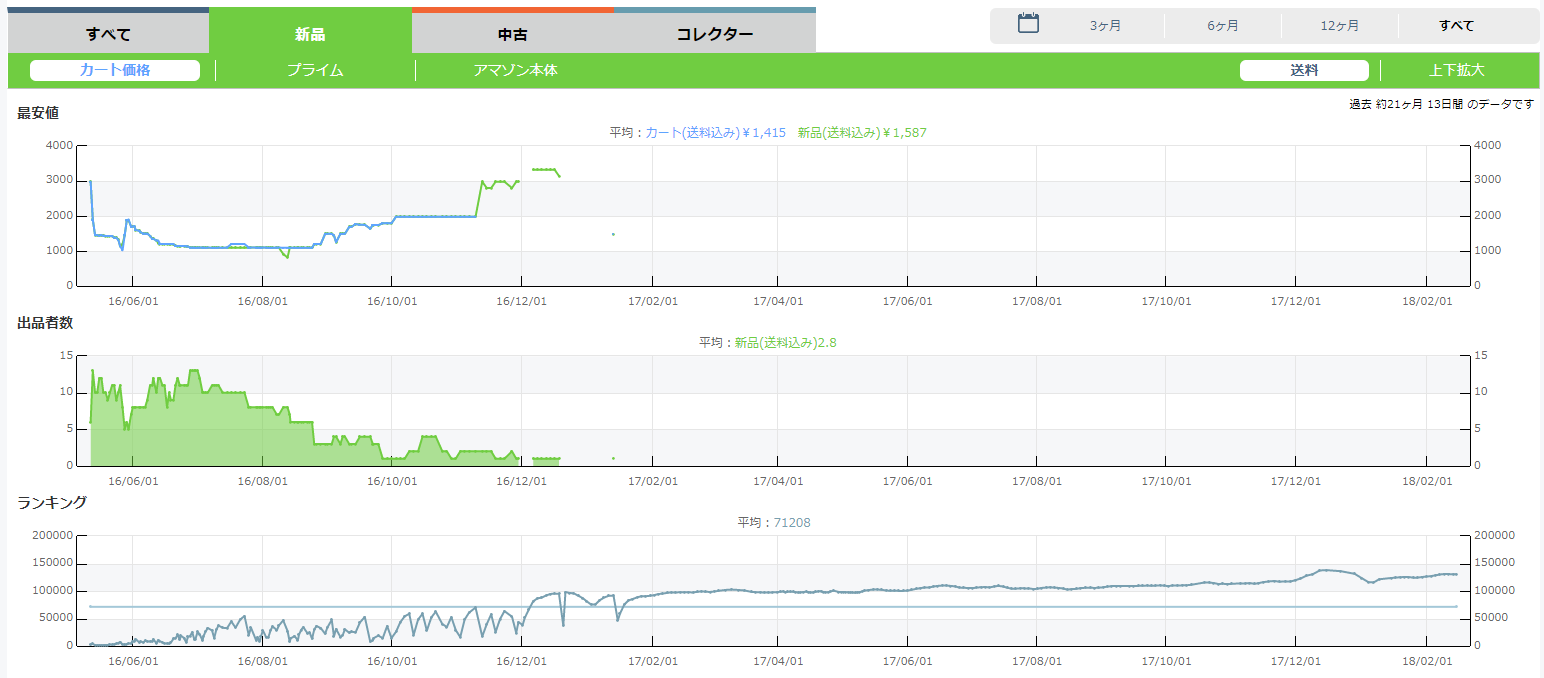Enable the アマゾン本体 filter
Image resolution: width=1544 pixels, height=678 pixels.
[x=515, y=70]
